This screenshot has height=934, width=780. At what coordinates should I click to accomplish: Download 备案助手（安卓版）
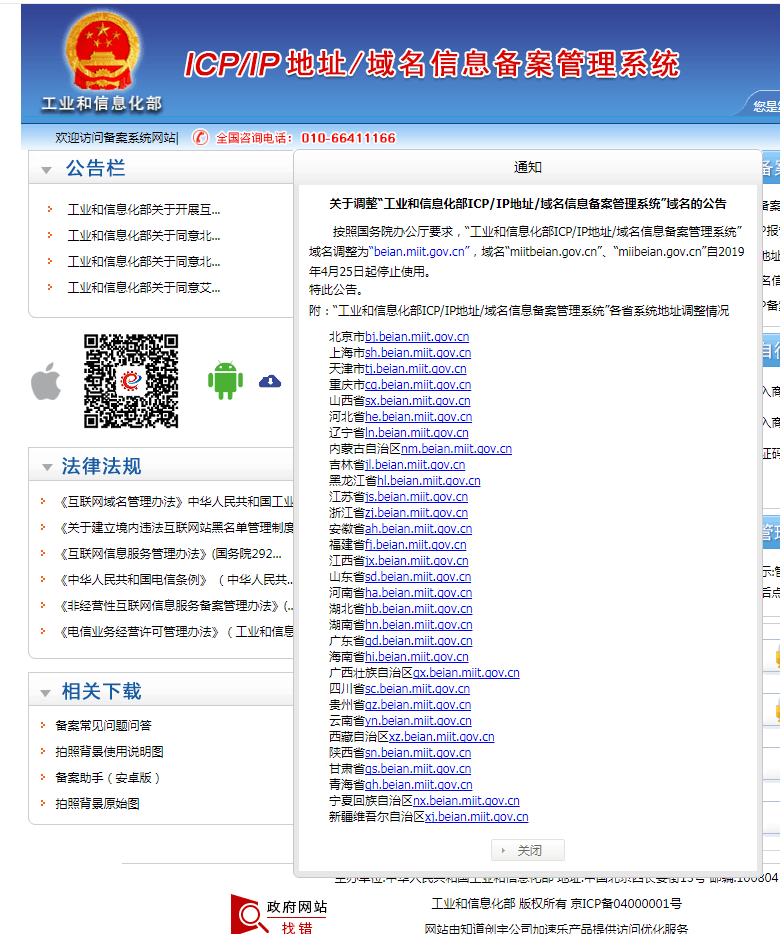point(107,778)
